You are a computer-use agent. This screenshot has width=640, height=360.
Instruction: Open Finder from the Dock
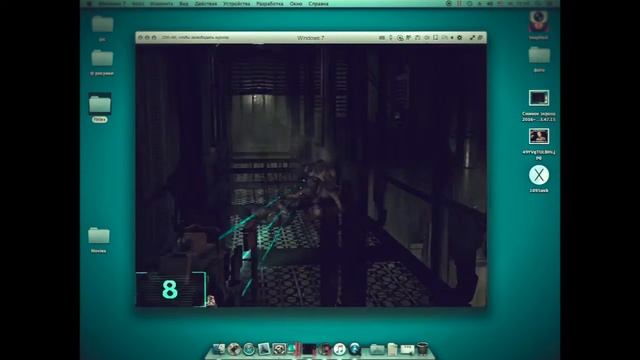[219, 349]
